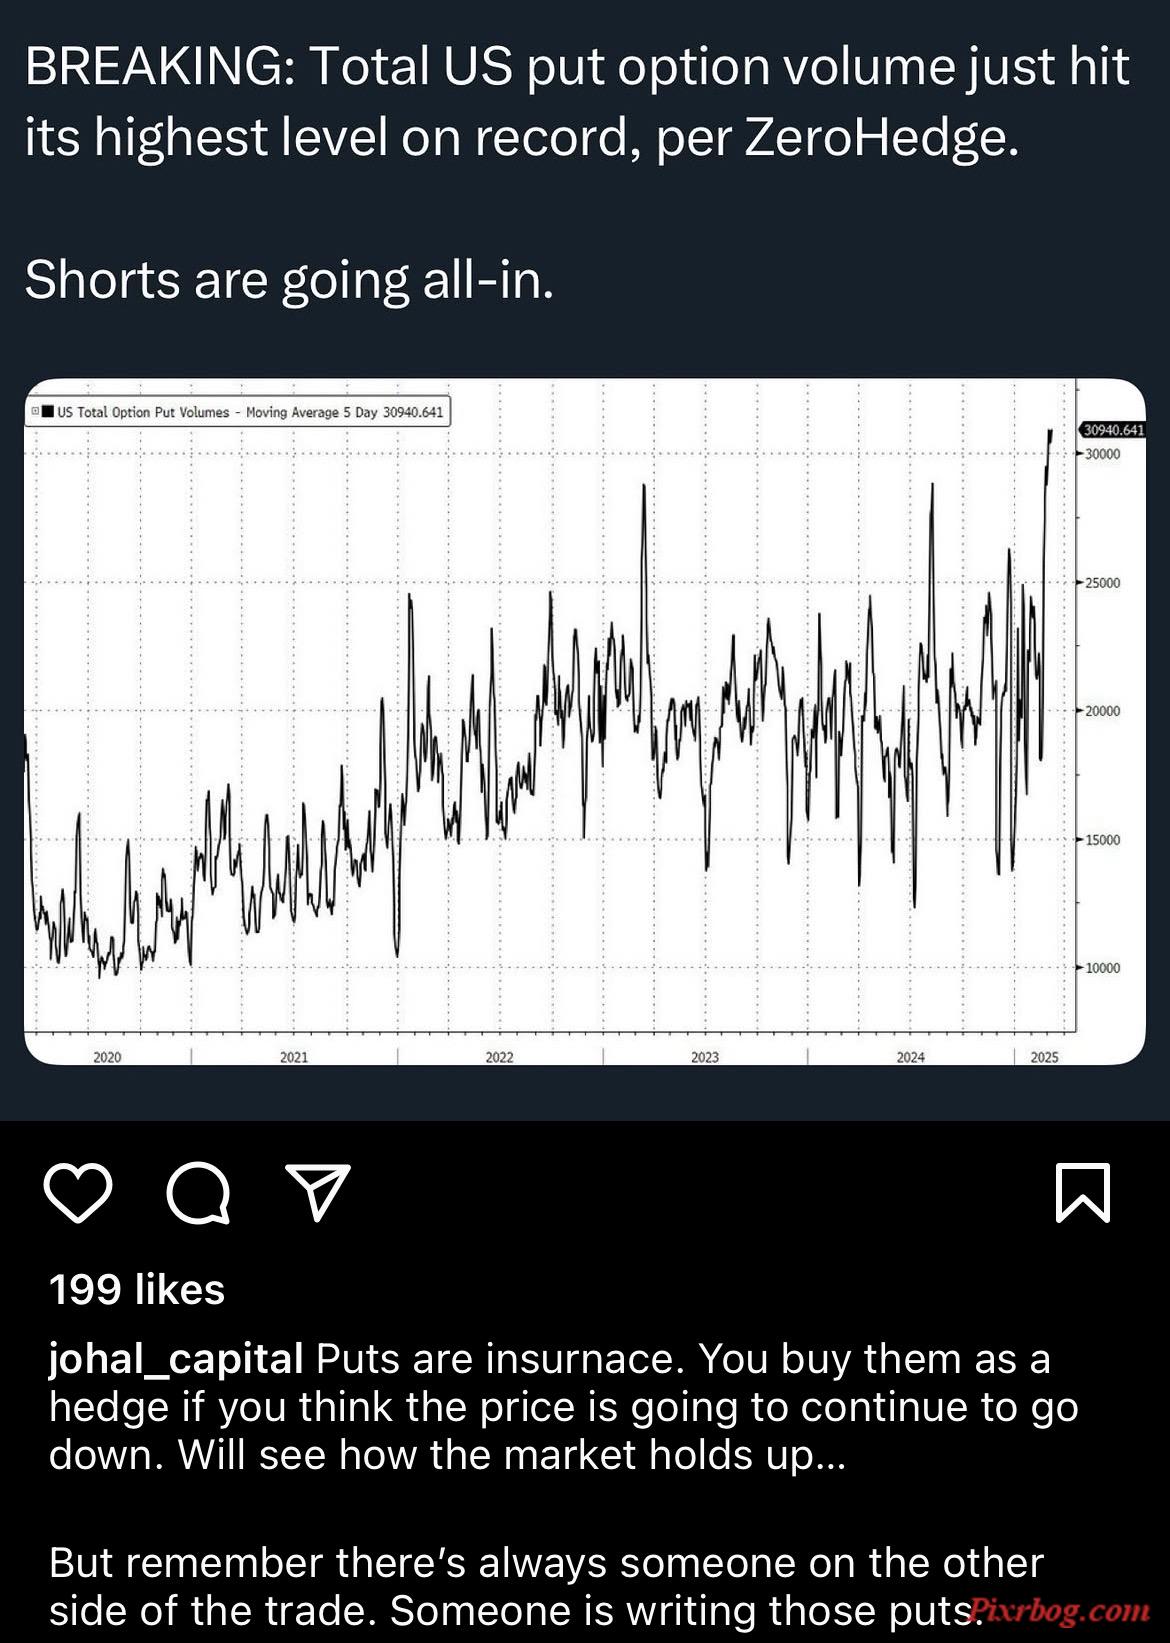The width and height of the screenshot is (1170, 1643).
Task: Open comments via speech bubble icon
Action: [x=198, y=1193]
